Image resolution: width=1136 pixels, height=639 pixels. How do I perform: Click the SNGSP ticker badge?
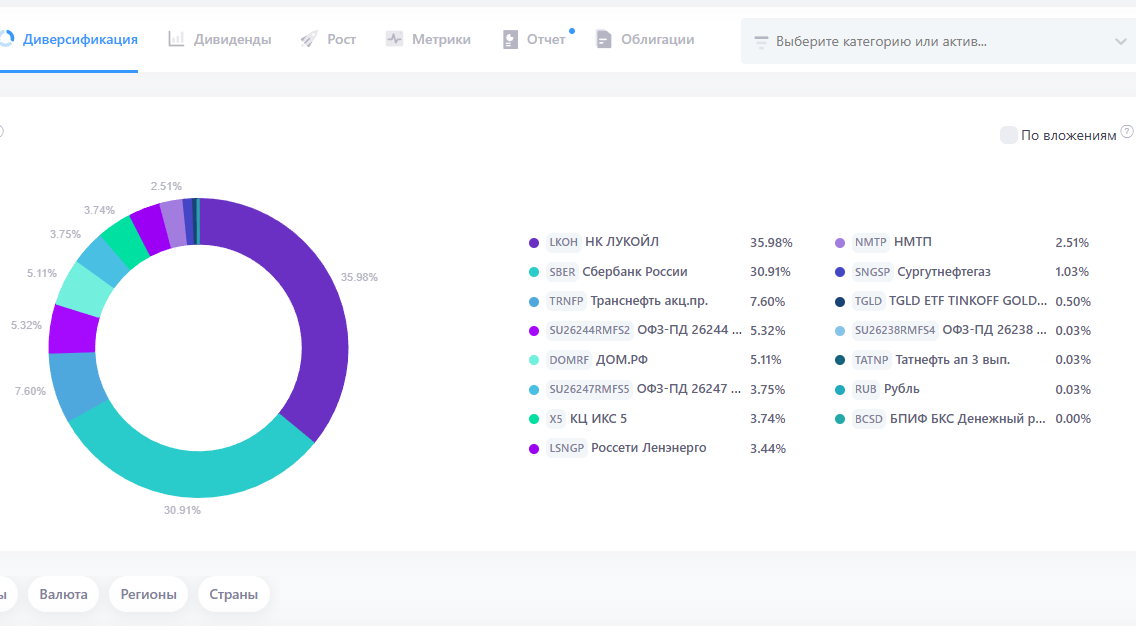tap(872, 272)
